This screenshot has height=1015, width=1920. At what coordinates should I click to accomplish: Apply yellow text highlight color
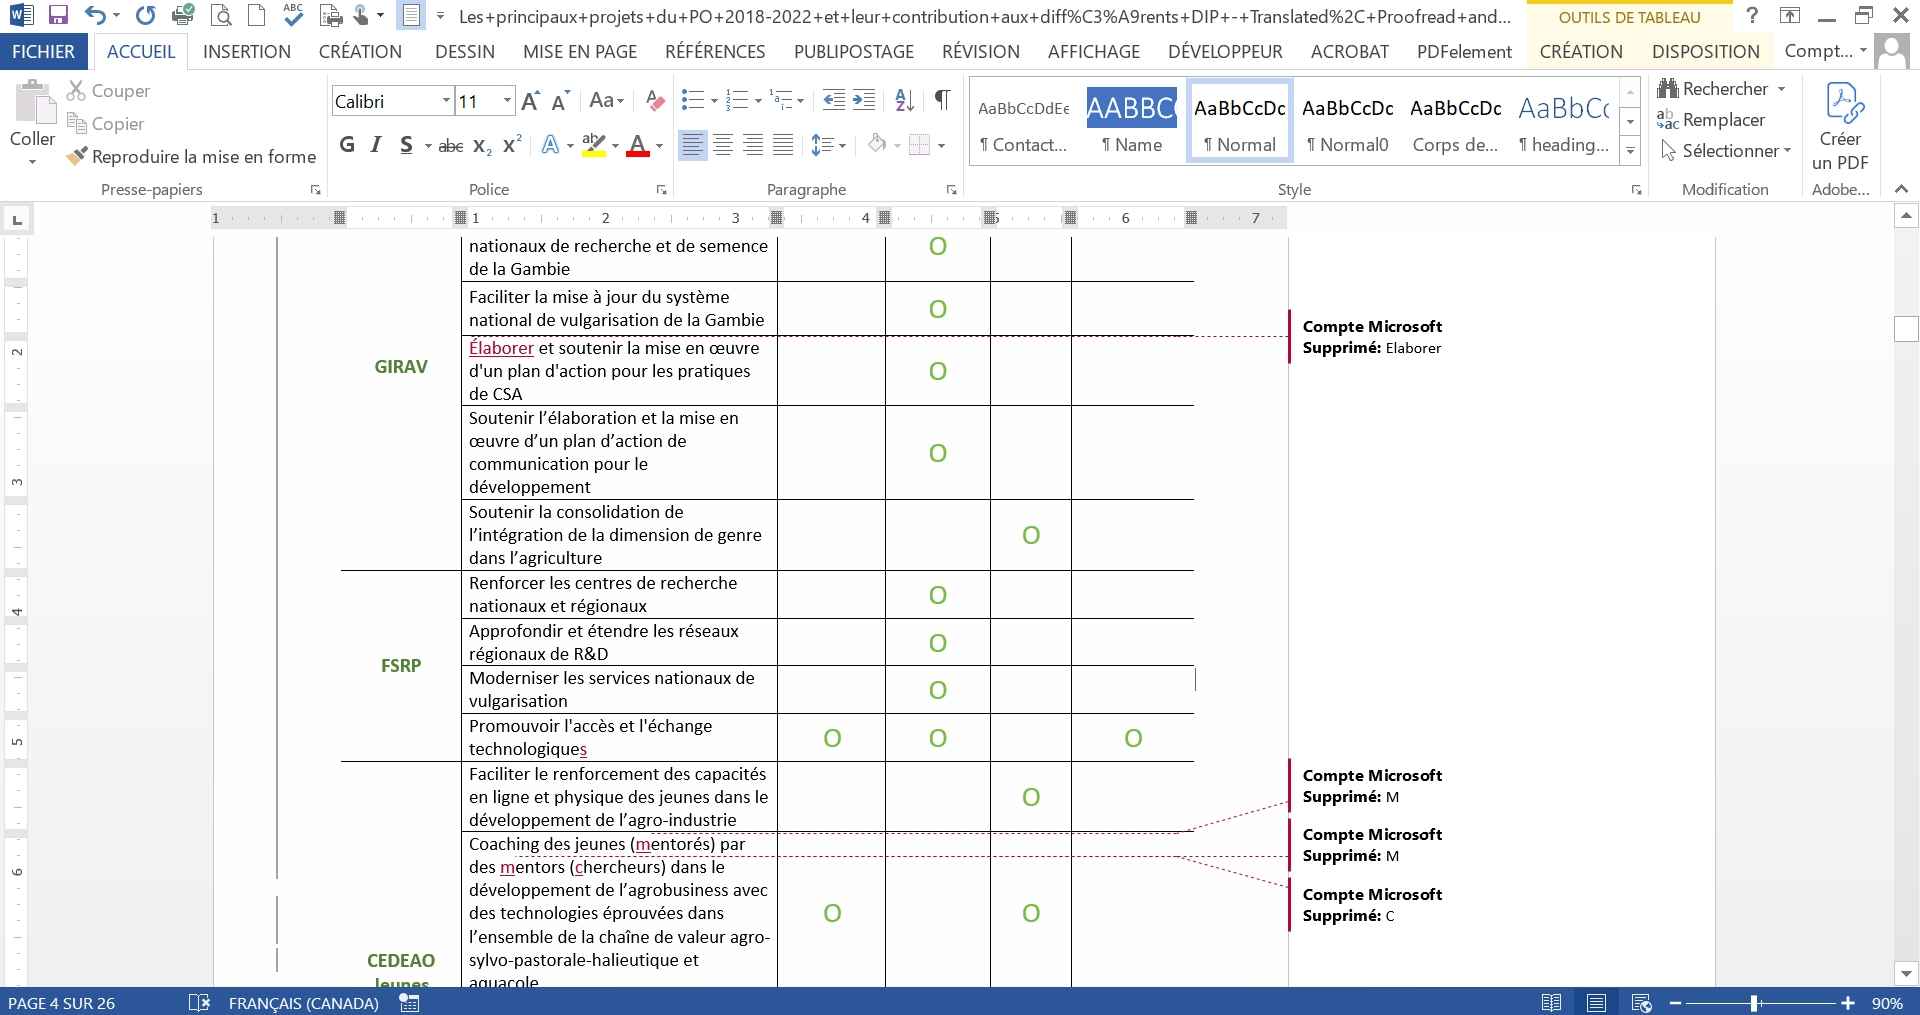tap(594, 145)
